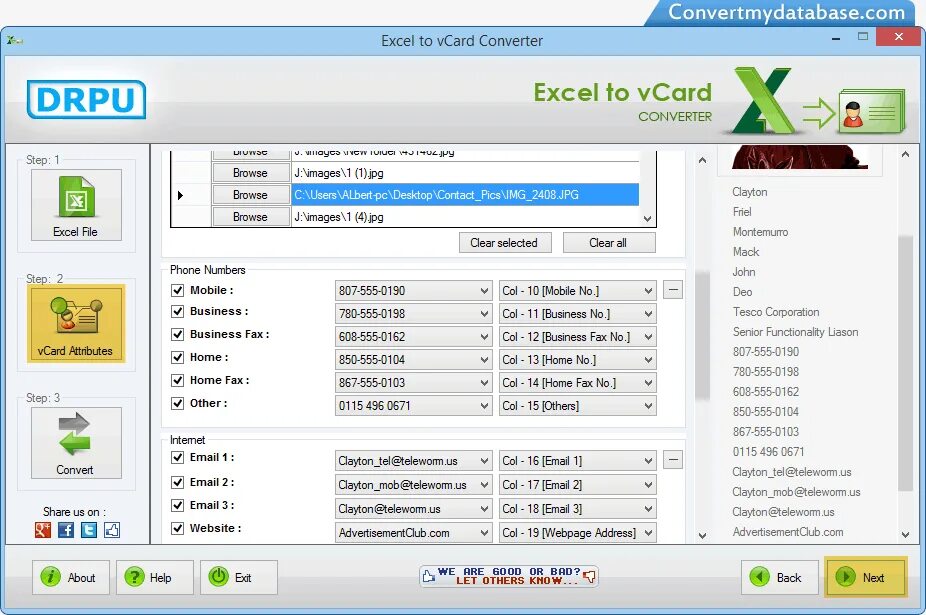Open the Excel File step icon
The image size is (926, 615).
76,205
